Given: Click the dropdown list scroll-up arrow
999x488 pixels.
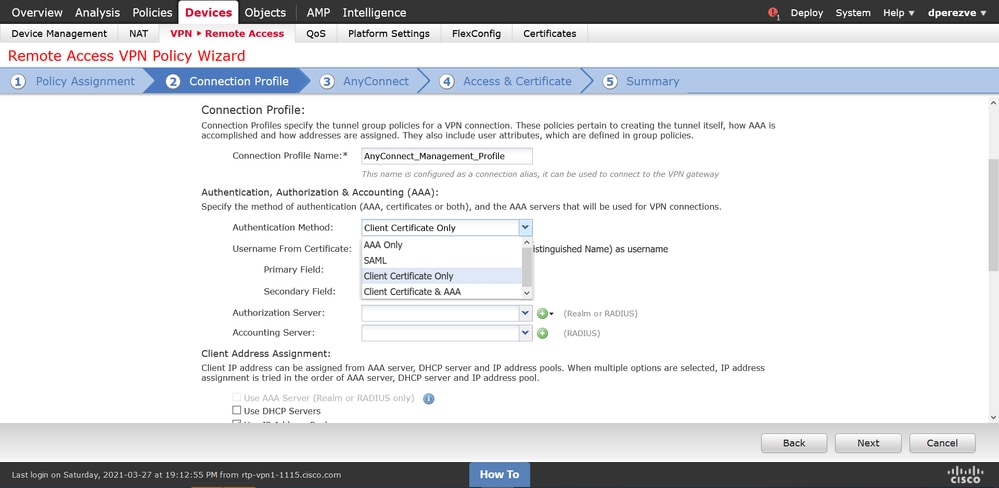Looking at the screenshot, I should point(527,243).
